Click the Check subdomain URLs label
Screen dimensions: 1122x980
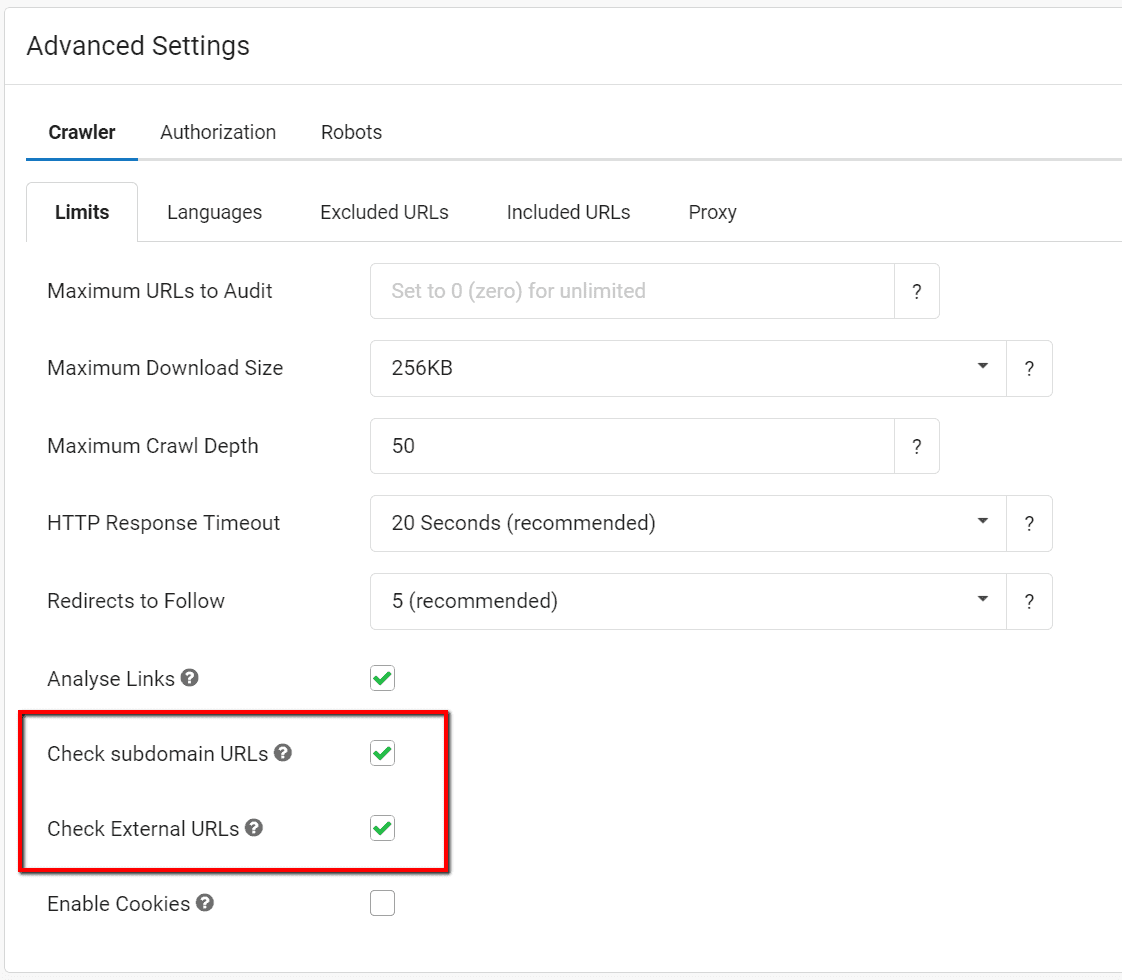[157, 754]
